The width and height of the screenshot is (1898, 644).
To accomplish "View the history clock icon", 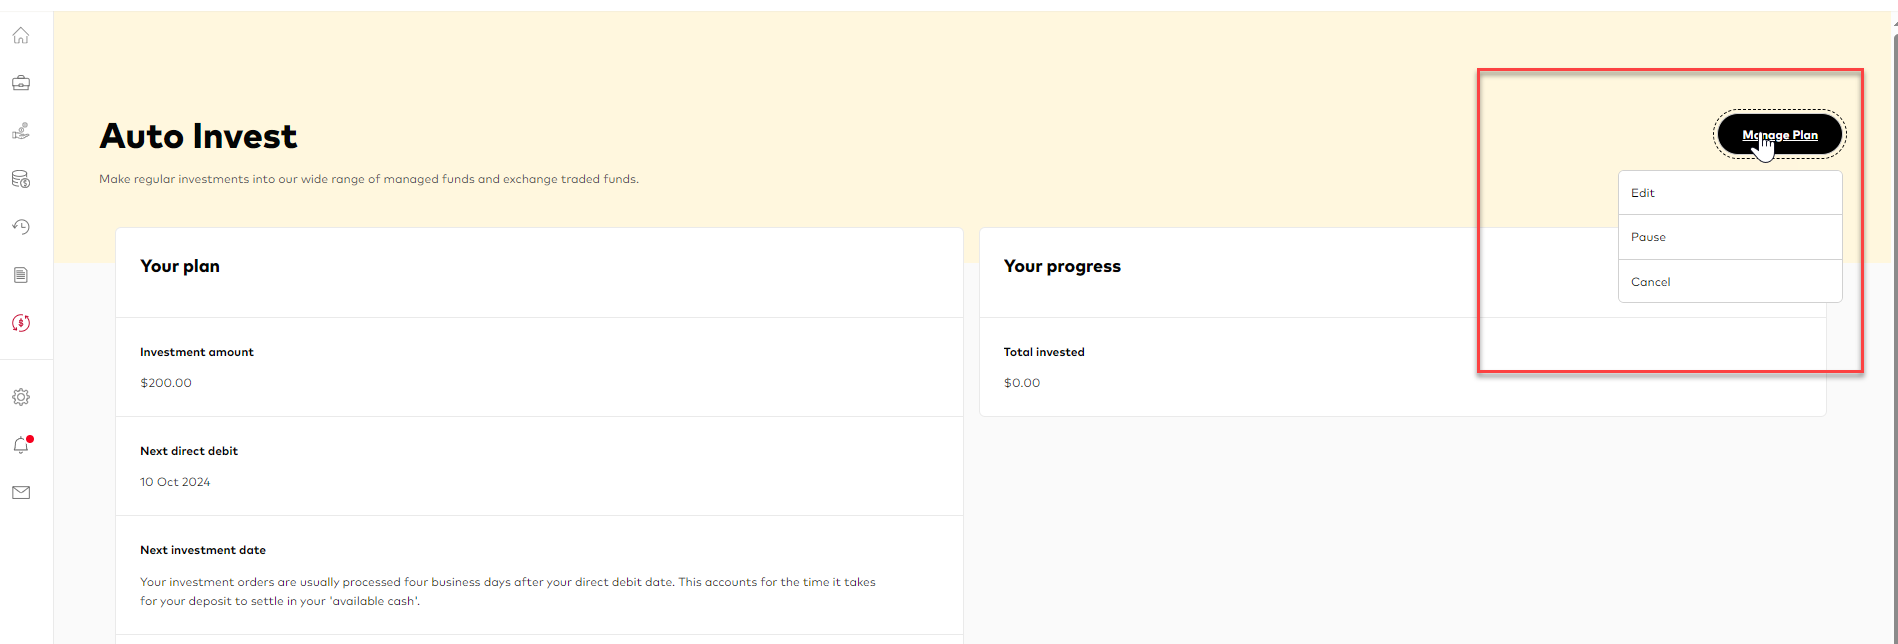I will click(x=21, y=227).
